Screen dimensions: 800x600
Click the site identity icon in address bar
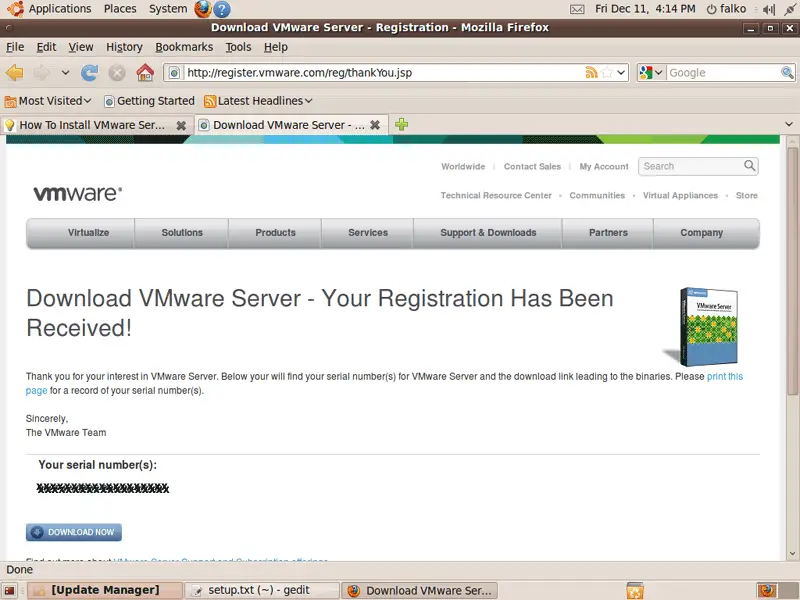tap(174, 72)
